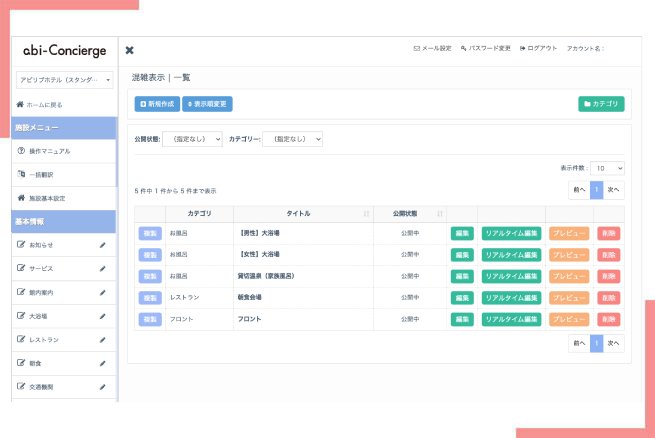Screen dimensions: 655x438
Task: Open the 公開状態 filter dropdown
Action: (192, 139)
